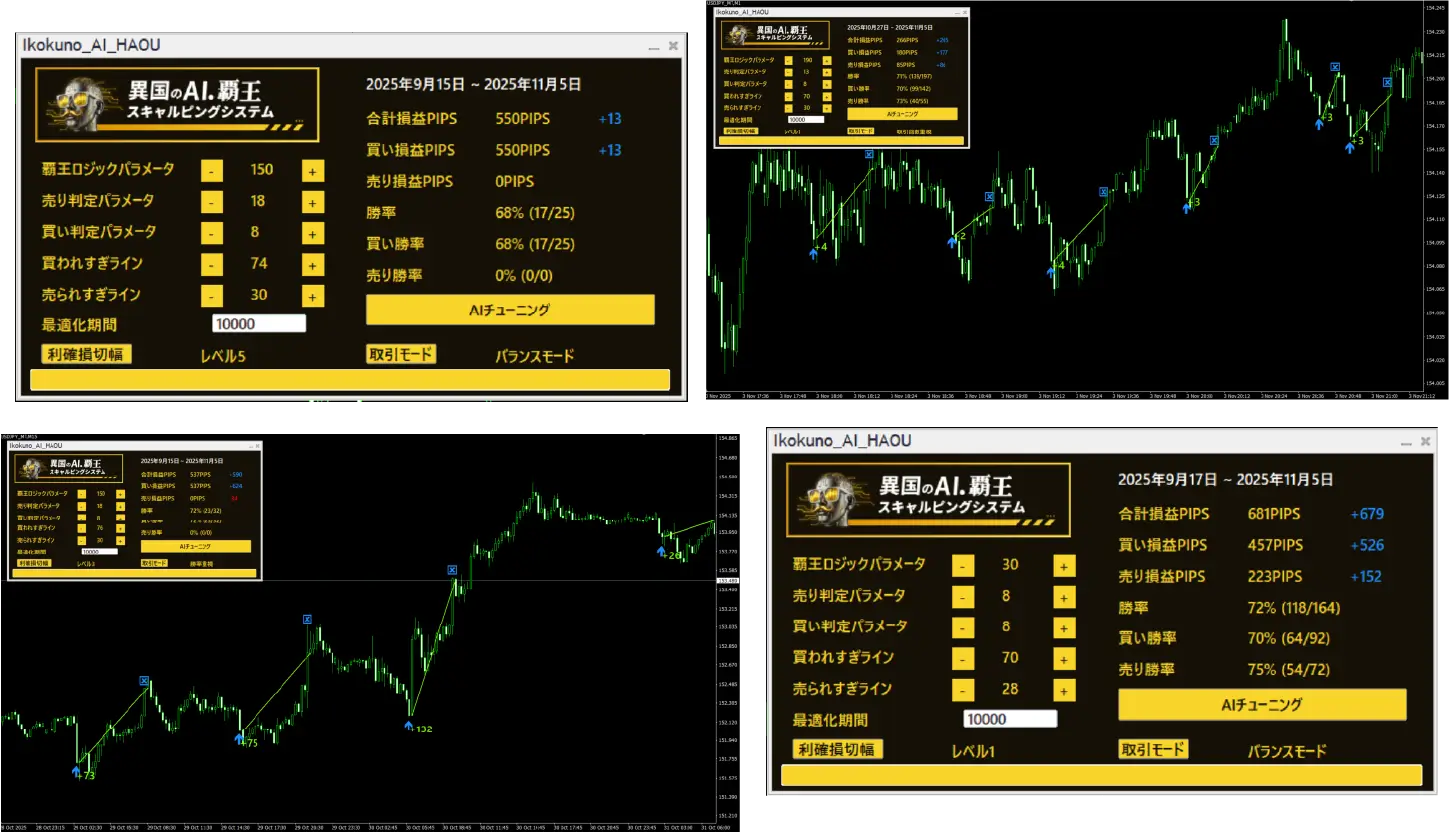Click 取引モード button beside 勝率重視
Screen dimensions: 1449x833
click(153, 563)
